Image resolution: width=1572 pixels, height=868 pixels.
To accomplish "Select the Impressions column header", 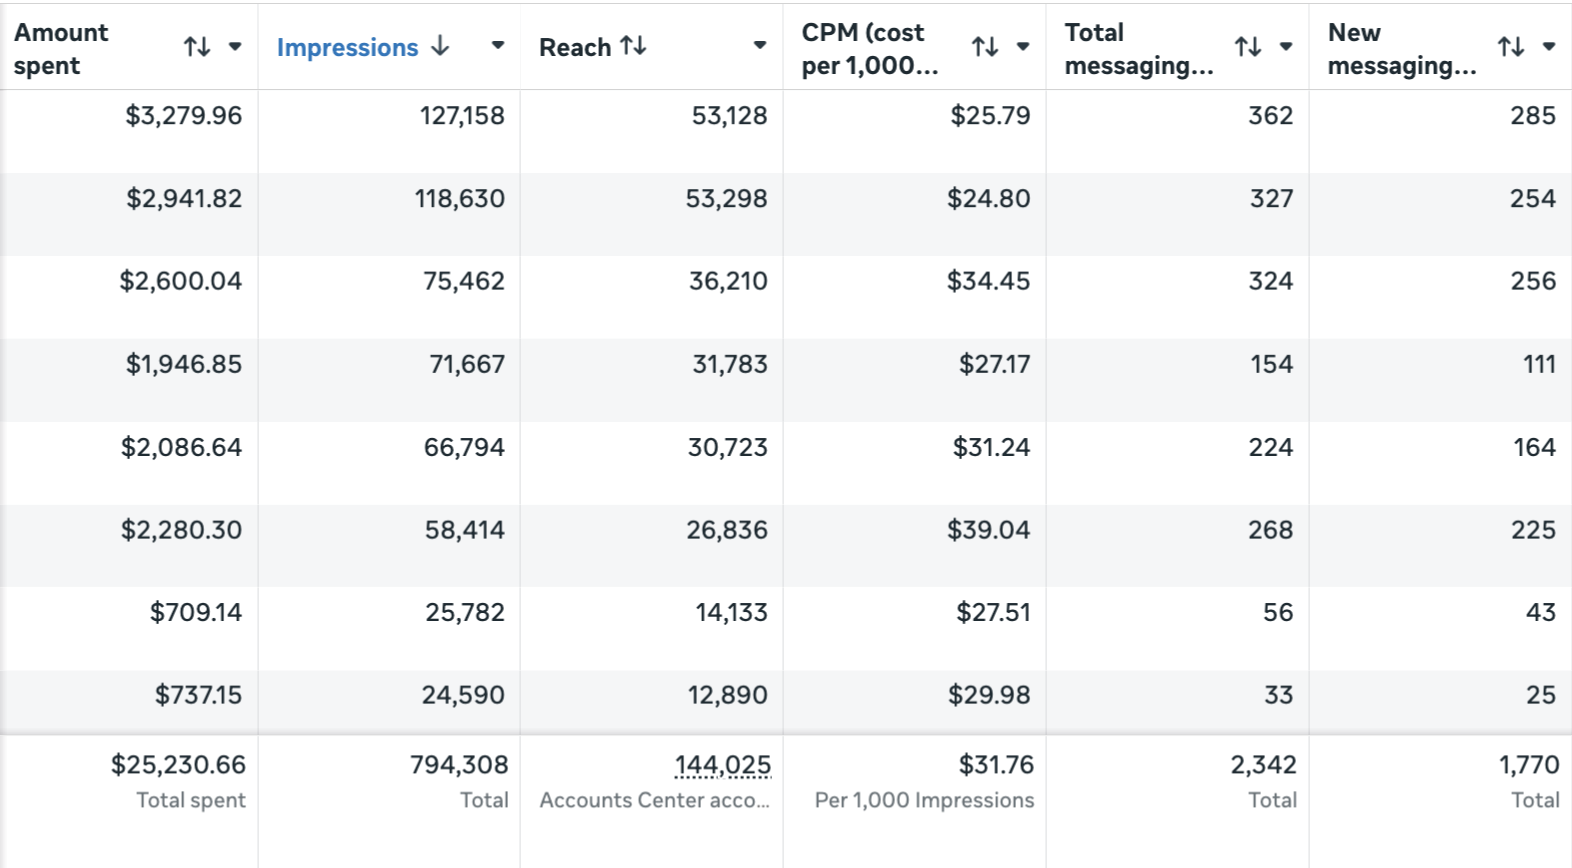I will pyautogui.click(x=347, y=47).
